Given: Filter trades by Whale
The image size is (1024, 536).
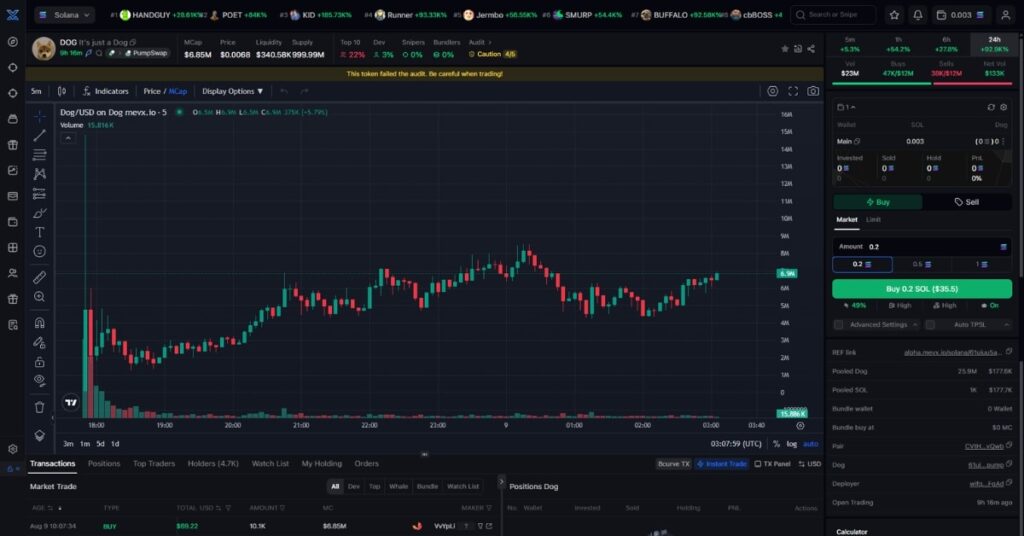Looking at the screenshot, I should pyautogui.click(x=398, y=486).
